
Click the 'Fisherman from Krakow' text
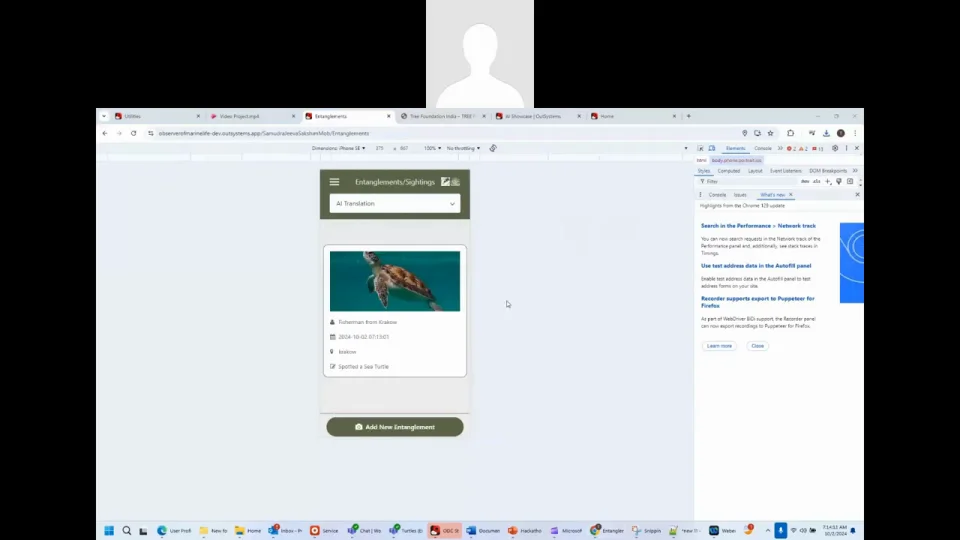tap(367, 322)
